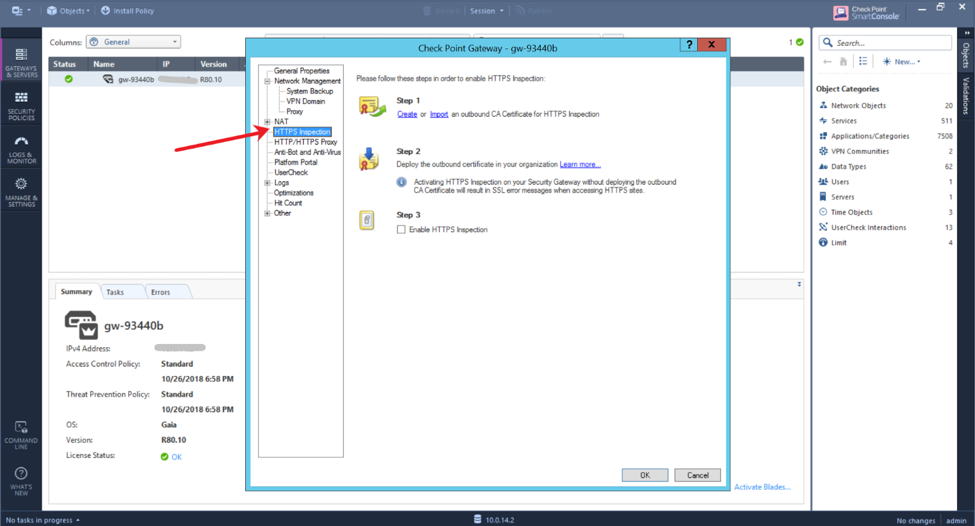Click the Step 3 document icon
This screenshot has width=975, height=526.
pos(367,221)
